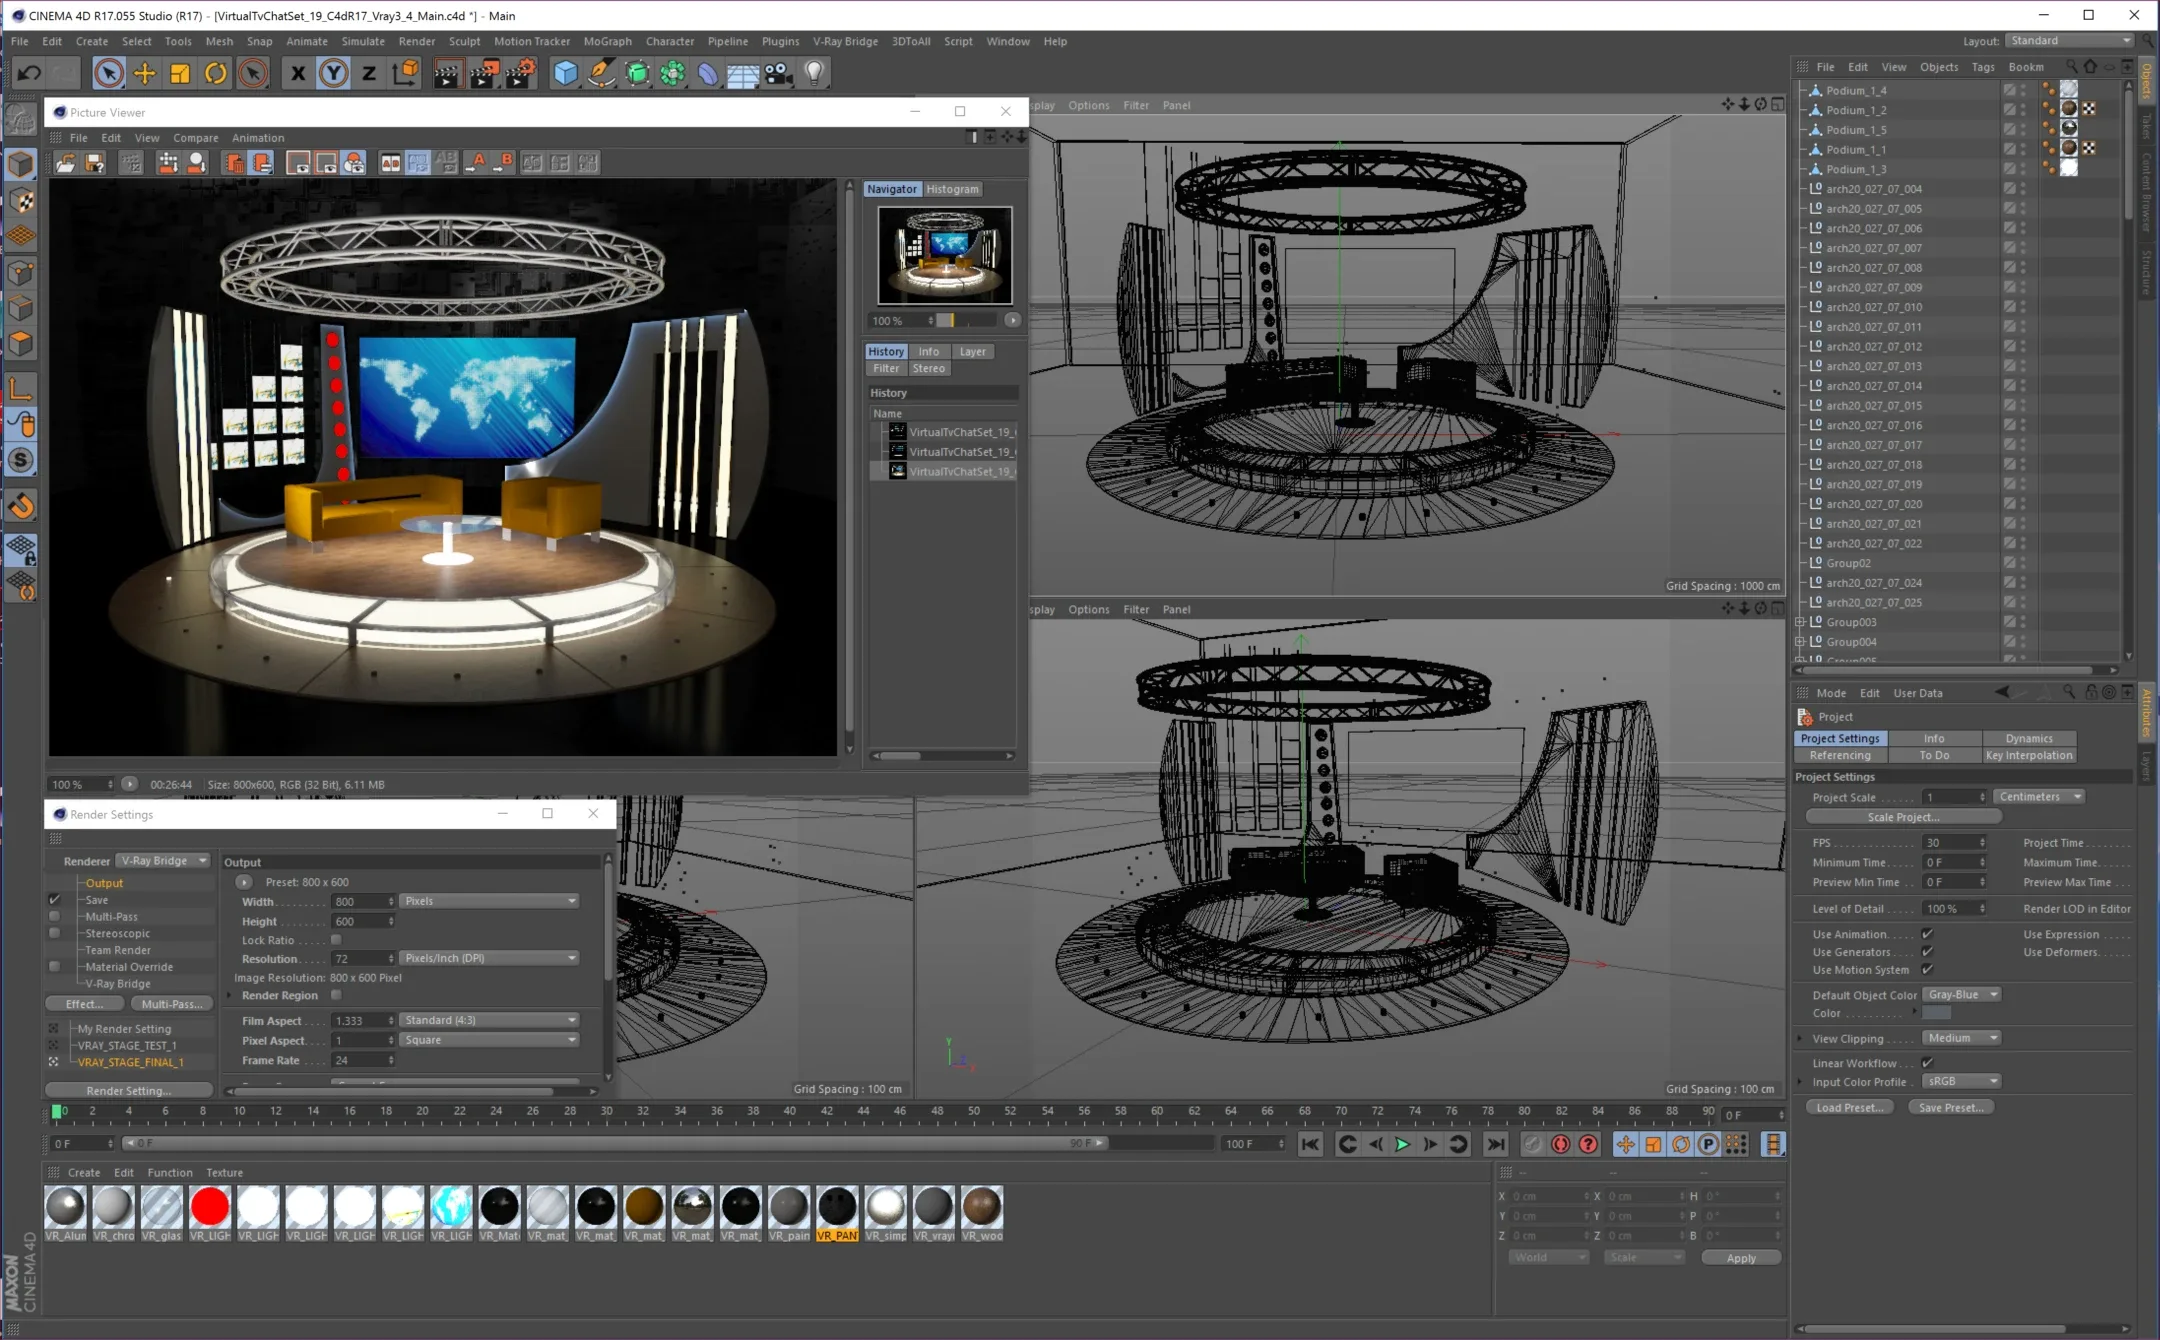Viewport: 2160px width, 1340px height.
Task: Expand Standard 4:3 film aspect dropdown
Action: tap(573, 1019)
